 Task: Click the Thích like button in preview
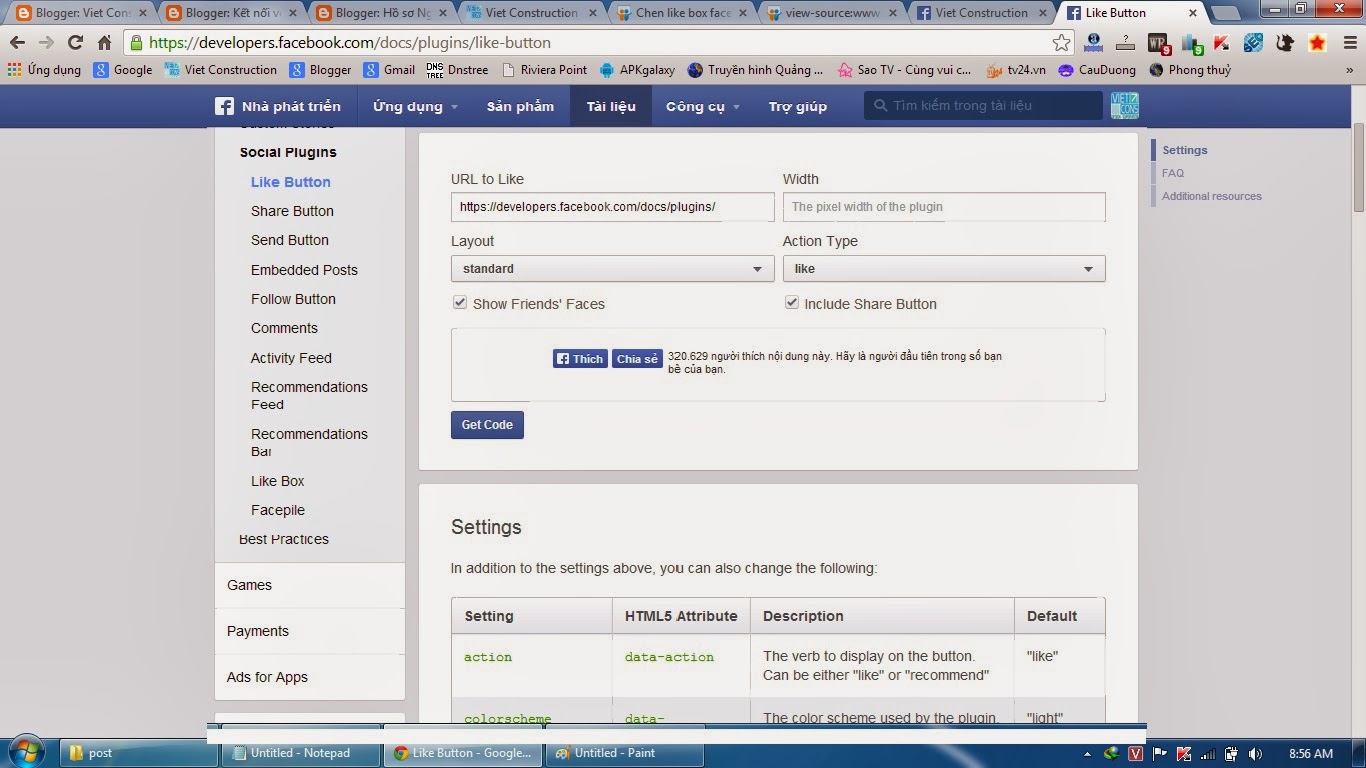pos(580,359)
